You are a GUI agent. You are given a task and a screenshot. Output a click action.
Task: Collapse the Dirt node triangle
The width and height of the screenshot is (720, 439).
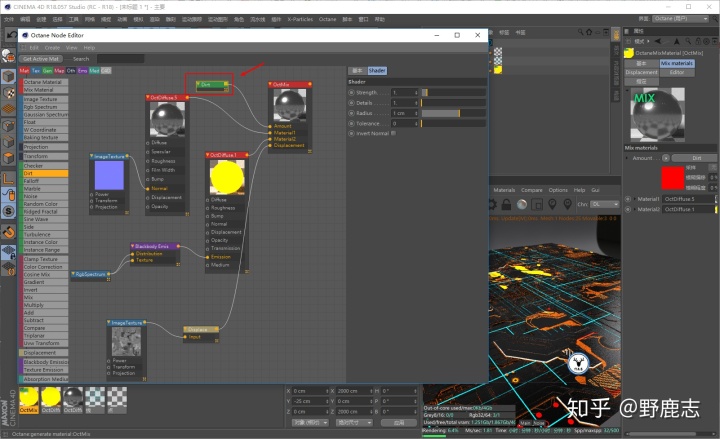pyautogui.click(x=198, y=84)
